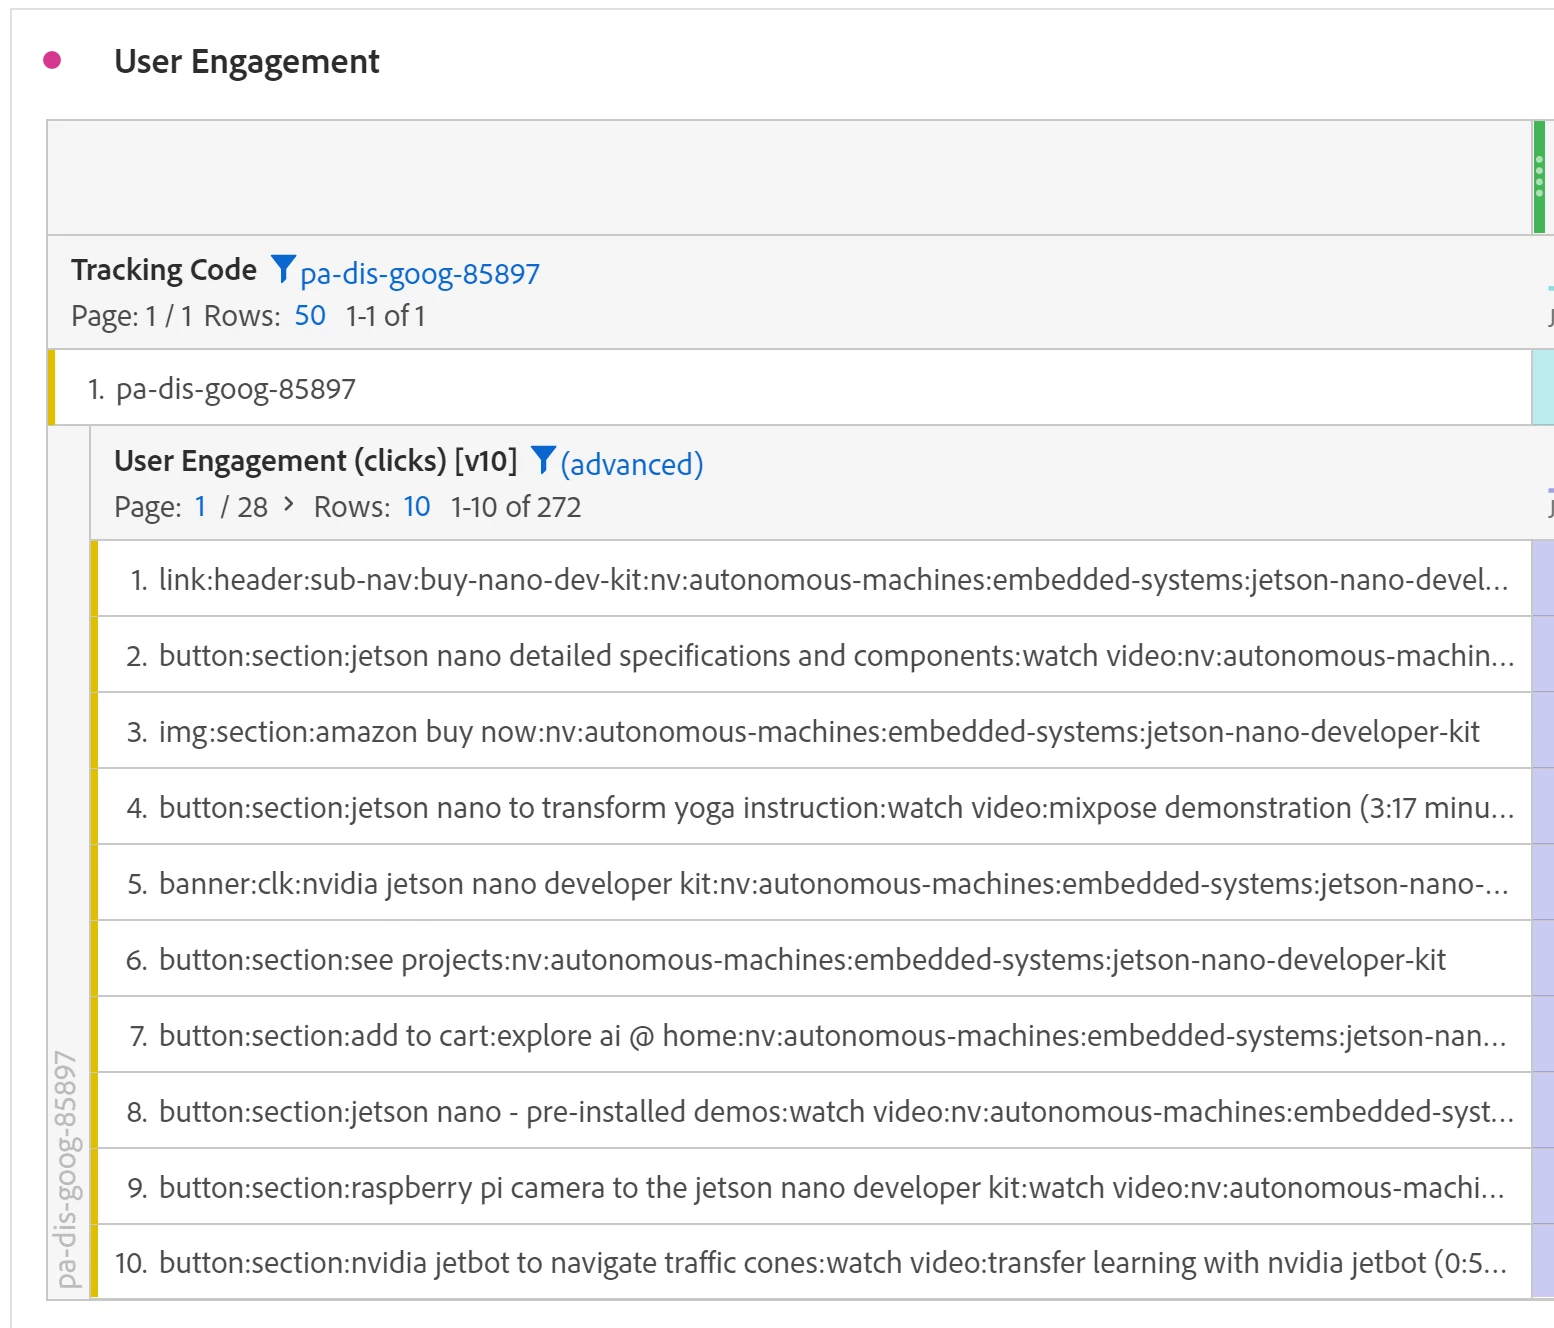Select the yoga instruction watch video row
Screen dimensions: 1554x1328
tap(836, 808)
